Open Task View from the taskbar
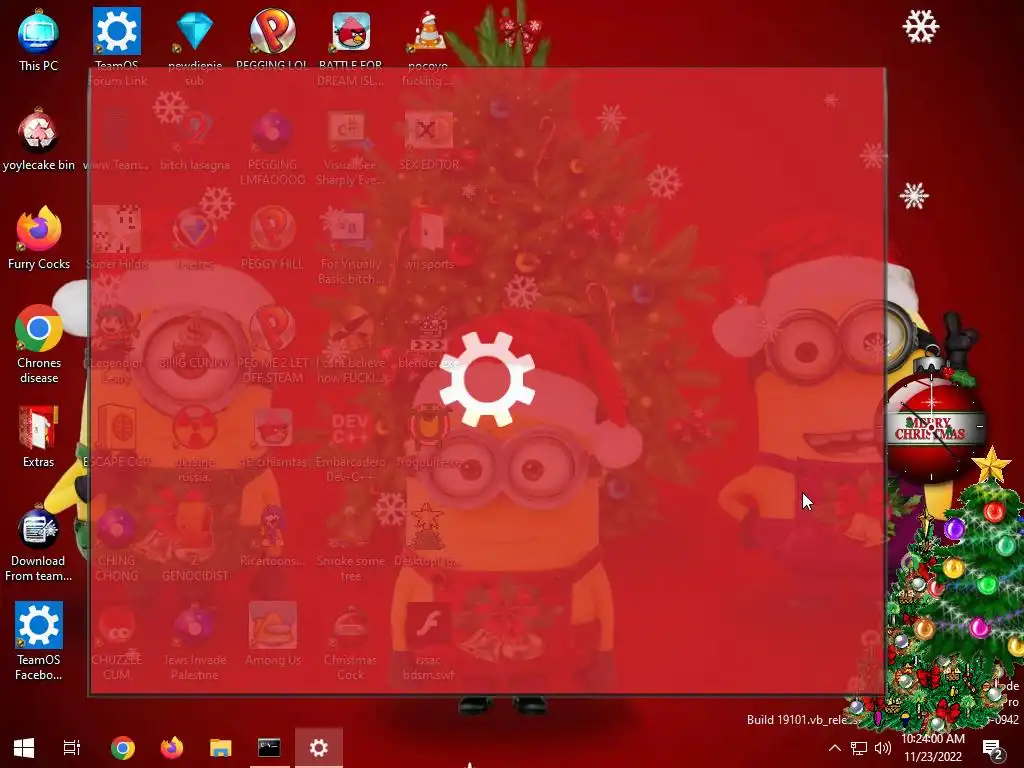This screenshot has height=768, width=1024. tap(71, 748)
